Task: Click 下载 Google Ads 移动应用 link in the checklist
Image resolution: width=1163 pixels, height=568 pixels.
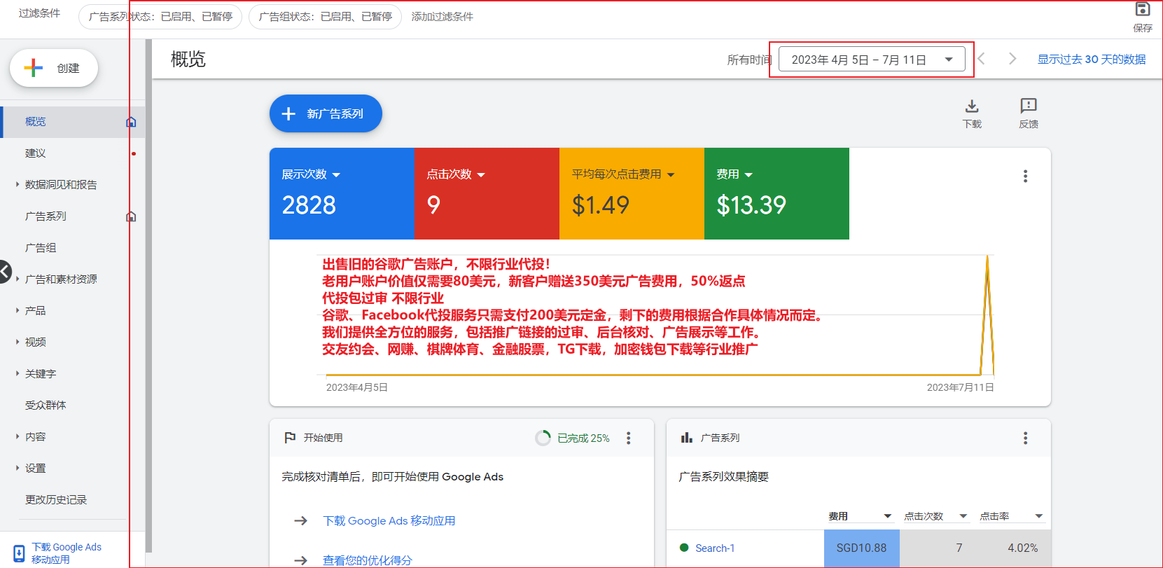Action: (x=389, y=521)
